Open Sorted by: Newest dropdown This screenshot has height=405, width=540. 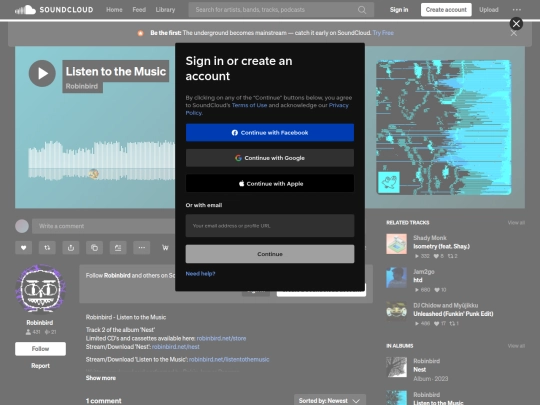(330, 401)
